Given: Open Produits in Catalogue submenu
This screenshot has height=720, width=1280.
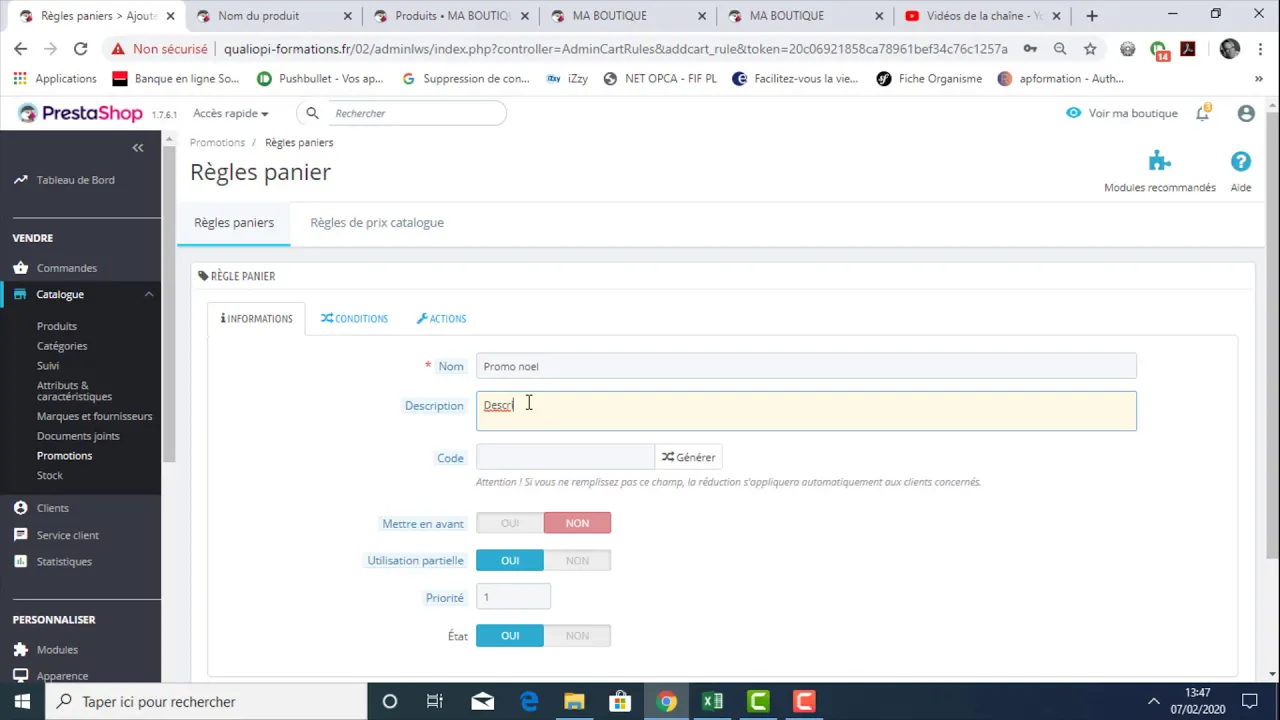Looking at the screenshot, I should (57, 326).
